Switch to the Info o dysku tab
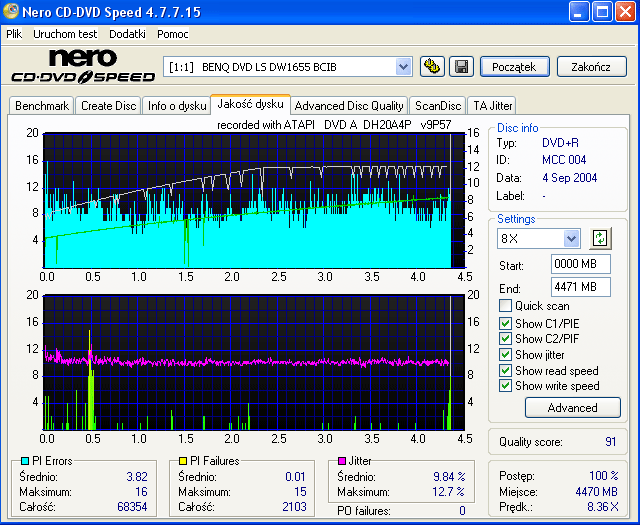Viewport: 640px width, 525px height. point(177,106)
